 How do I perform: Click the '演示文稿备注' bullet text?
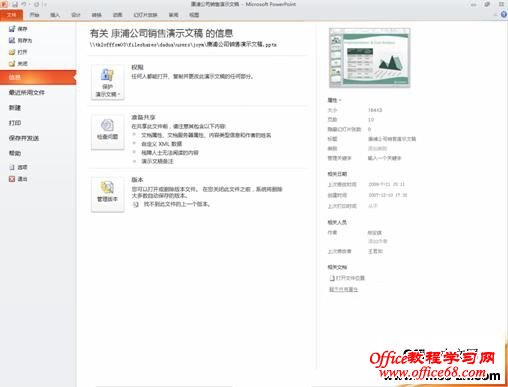point(157,161)
